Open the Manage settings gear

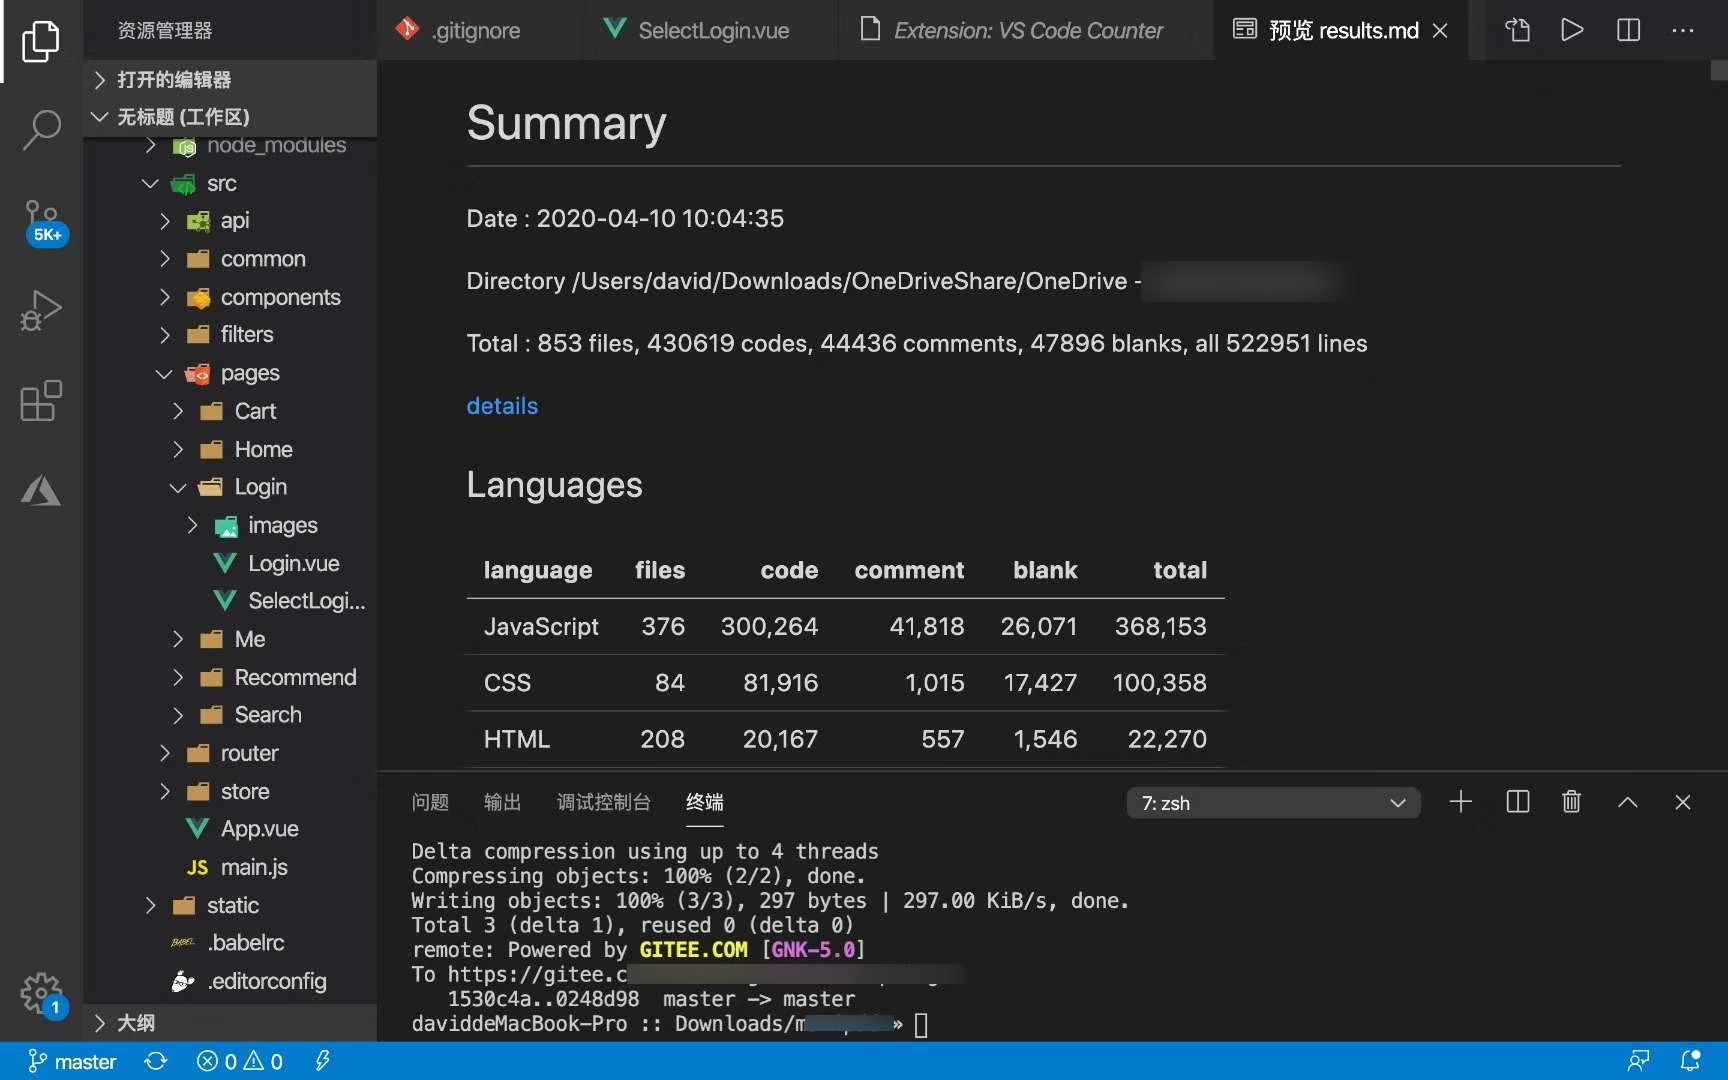[x=42, y=995]
